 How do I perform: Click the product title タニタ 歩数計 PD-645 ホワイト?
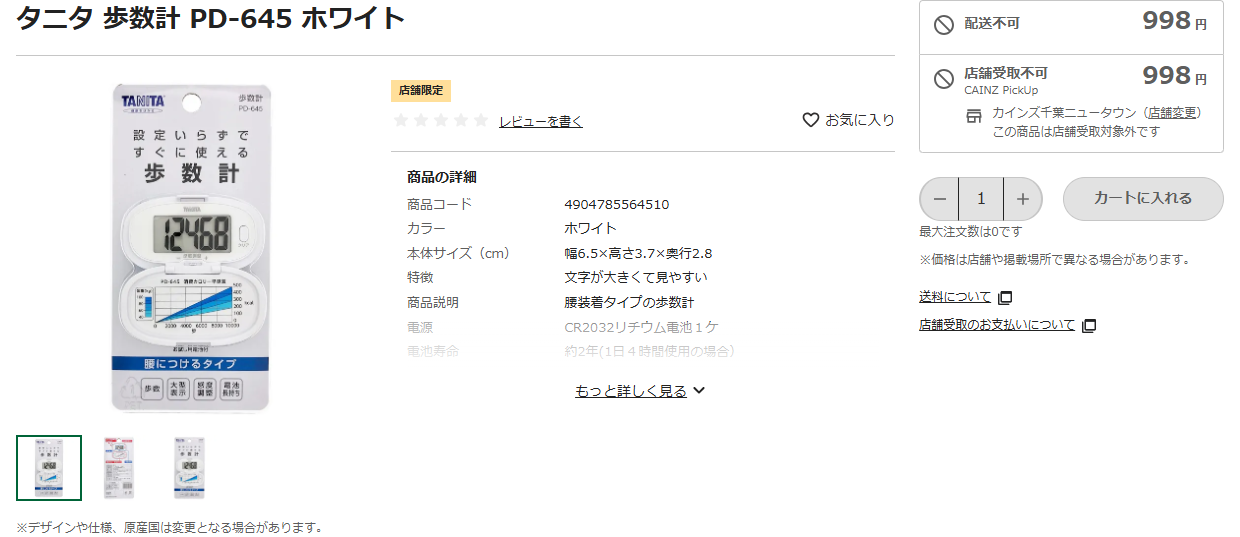tap(210, 18)
